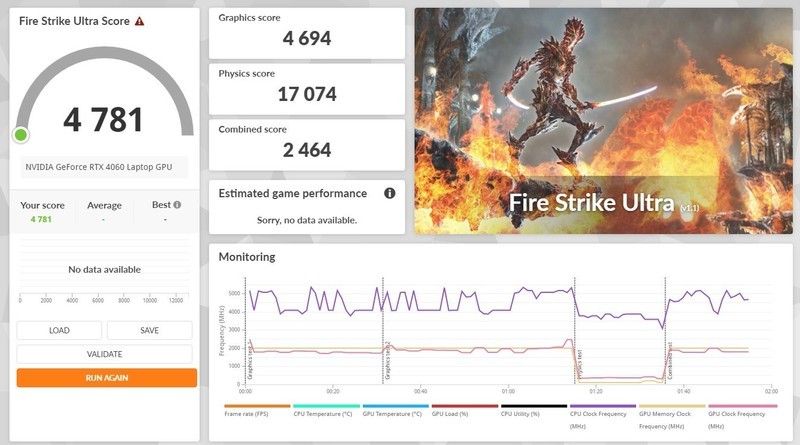Click the Physics score value 17 074
Image resolution: width=800 pixels, height=445 pixels.
coord(307,94)
